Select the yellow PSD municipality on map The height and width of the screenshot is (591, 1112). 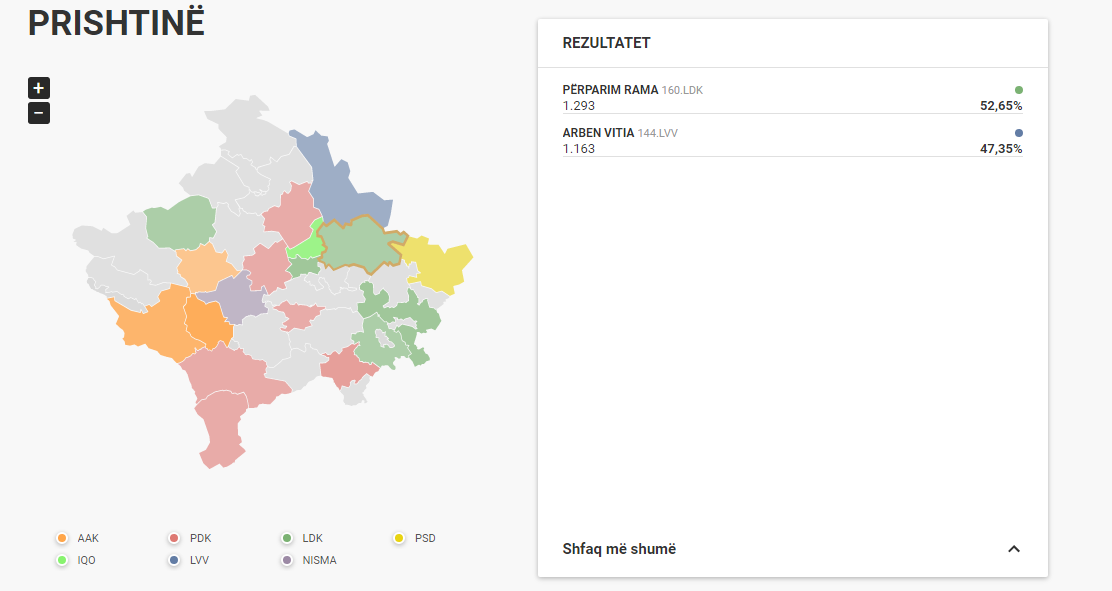436,264
